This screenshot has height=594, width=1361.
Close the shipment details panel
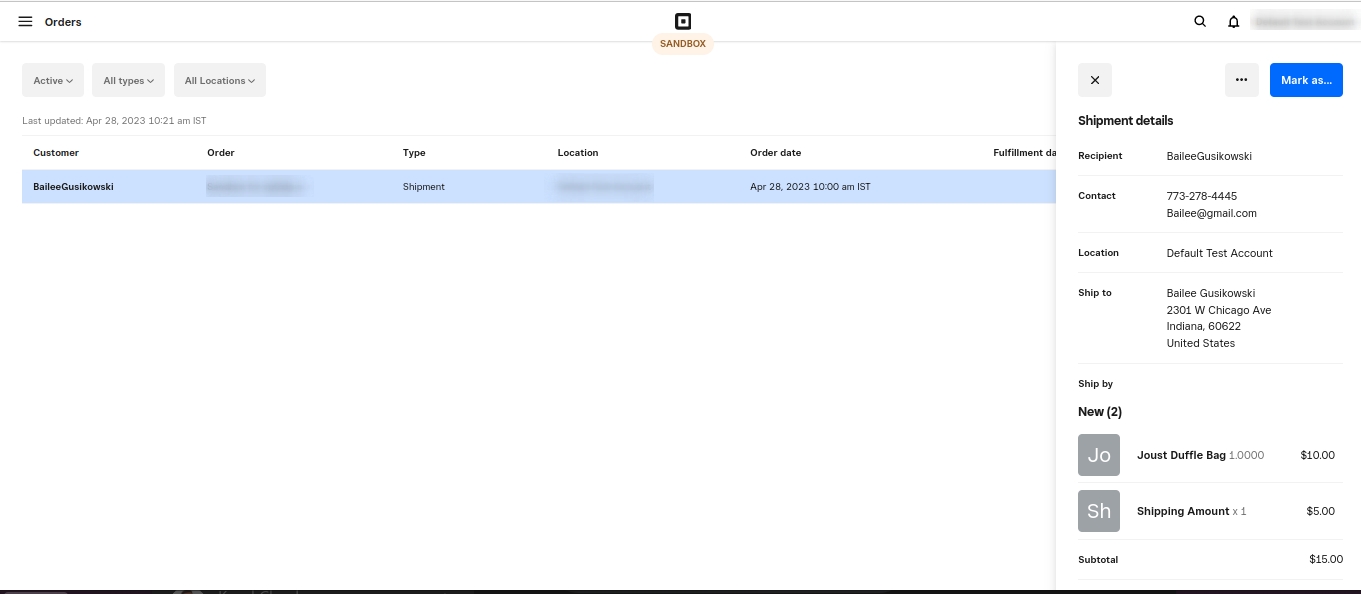(x=1094, y=80)
